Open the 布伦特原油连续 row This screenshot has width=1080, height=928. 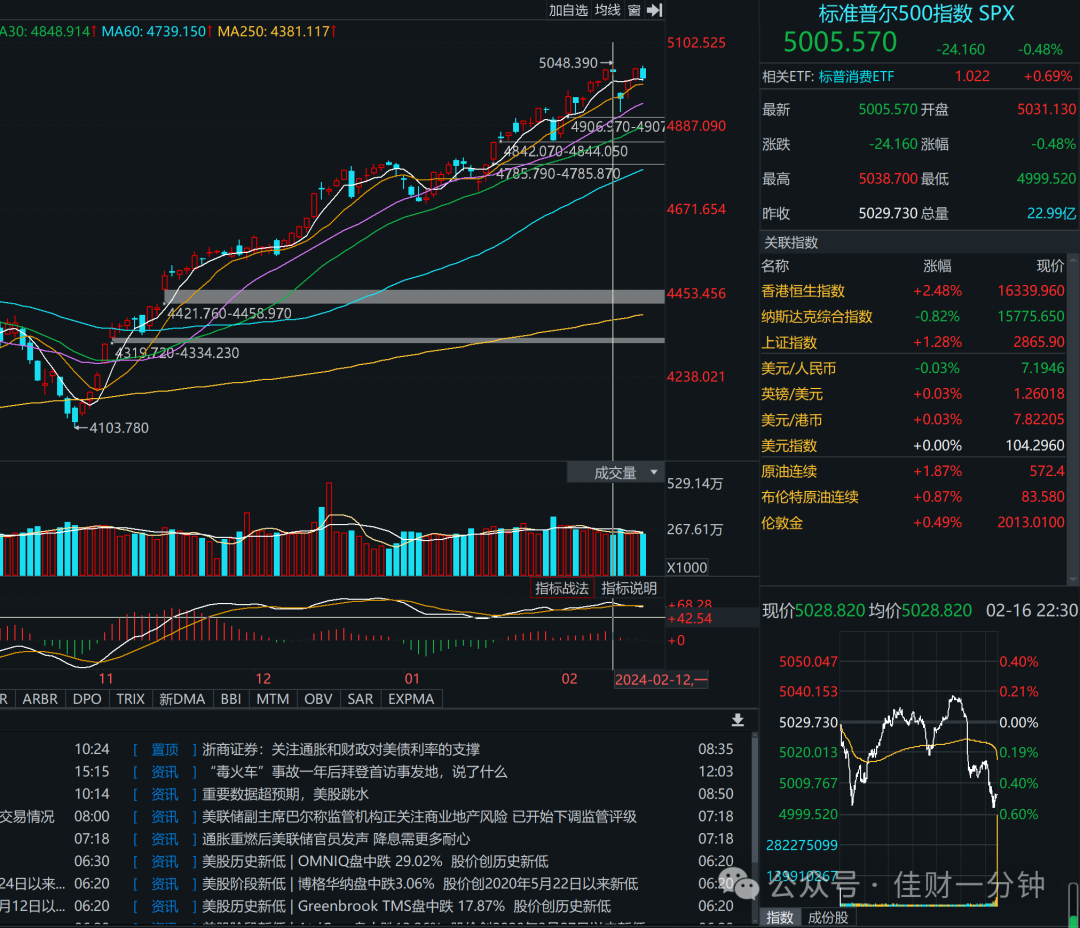[913, 497]
